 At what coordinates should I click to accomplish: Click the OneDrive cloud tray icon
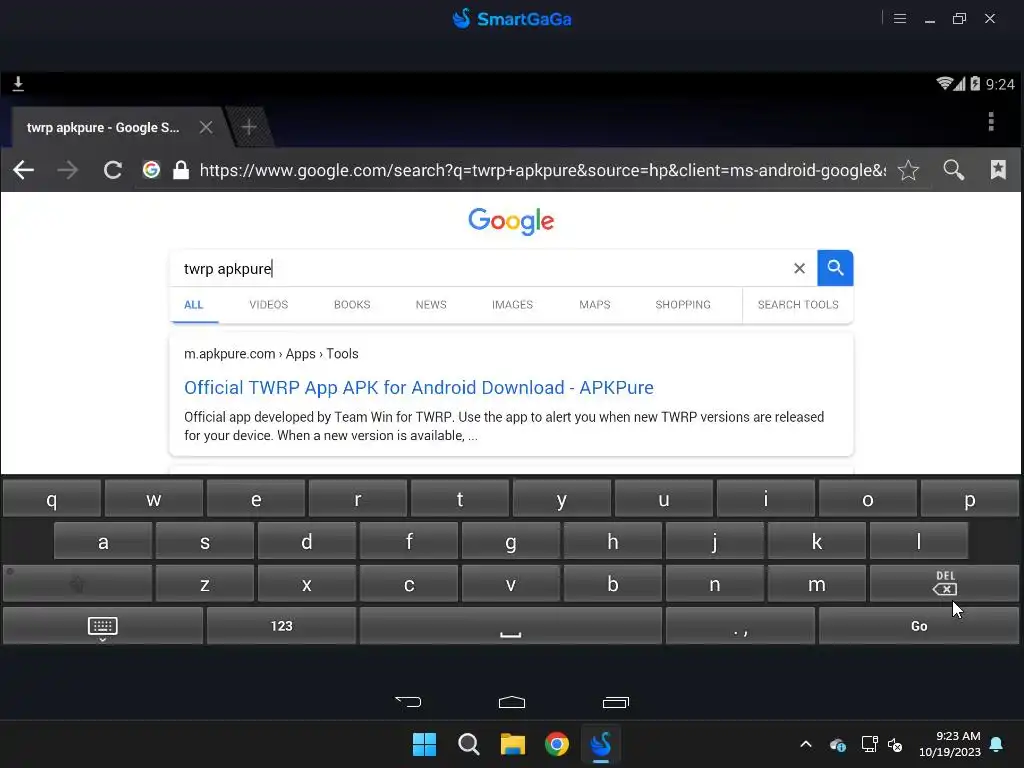point(838,744)
